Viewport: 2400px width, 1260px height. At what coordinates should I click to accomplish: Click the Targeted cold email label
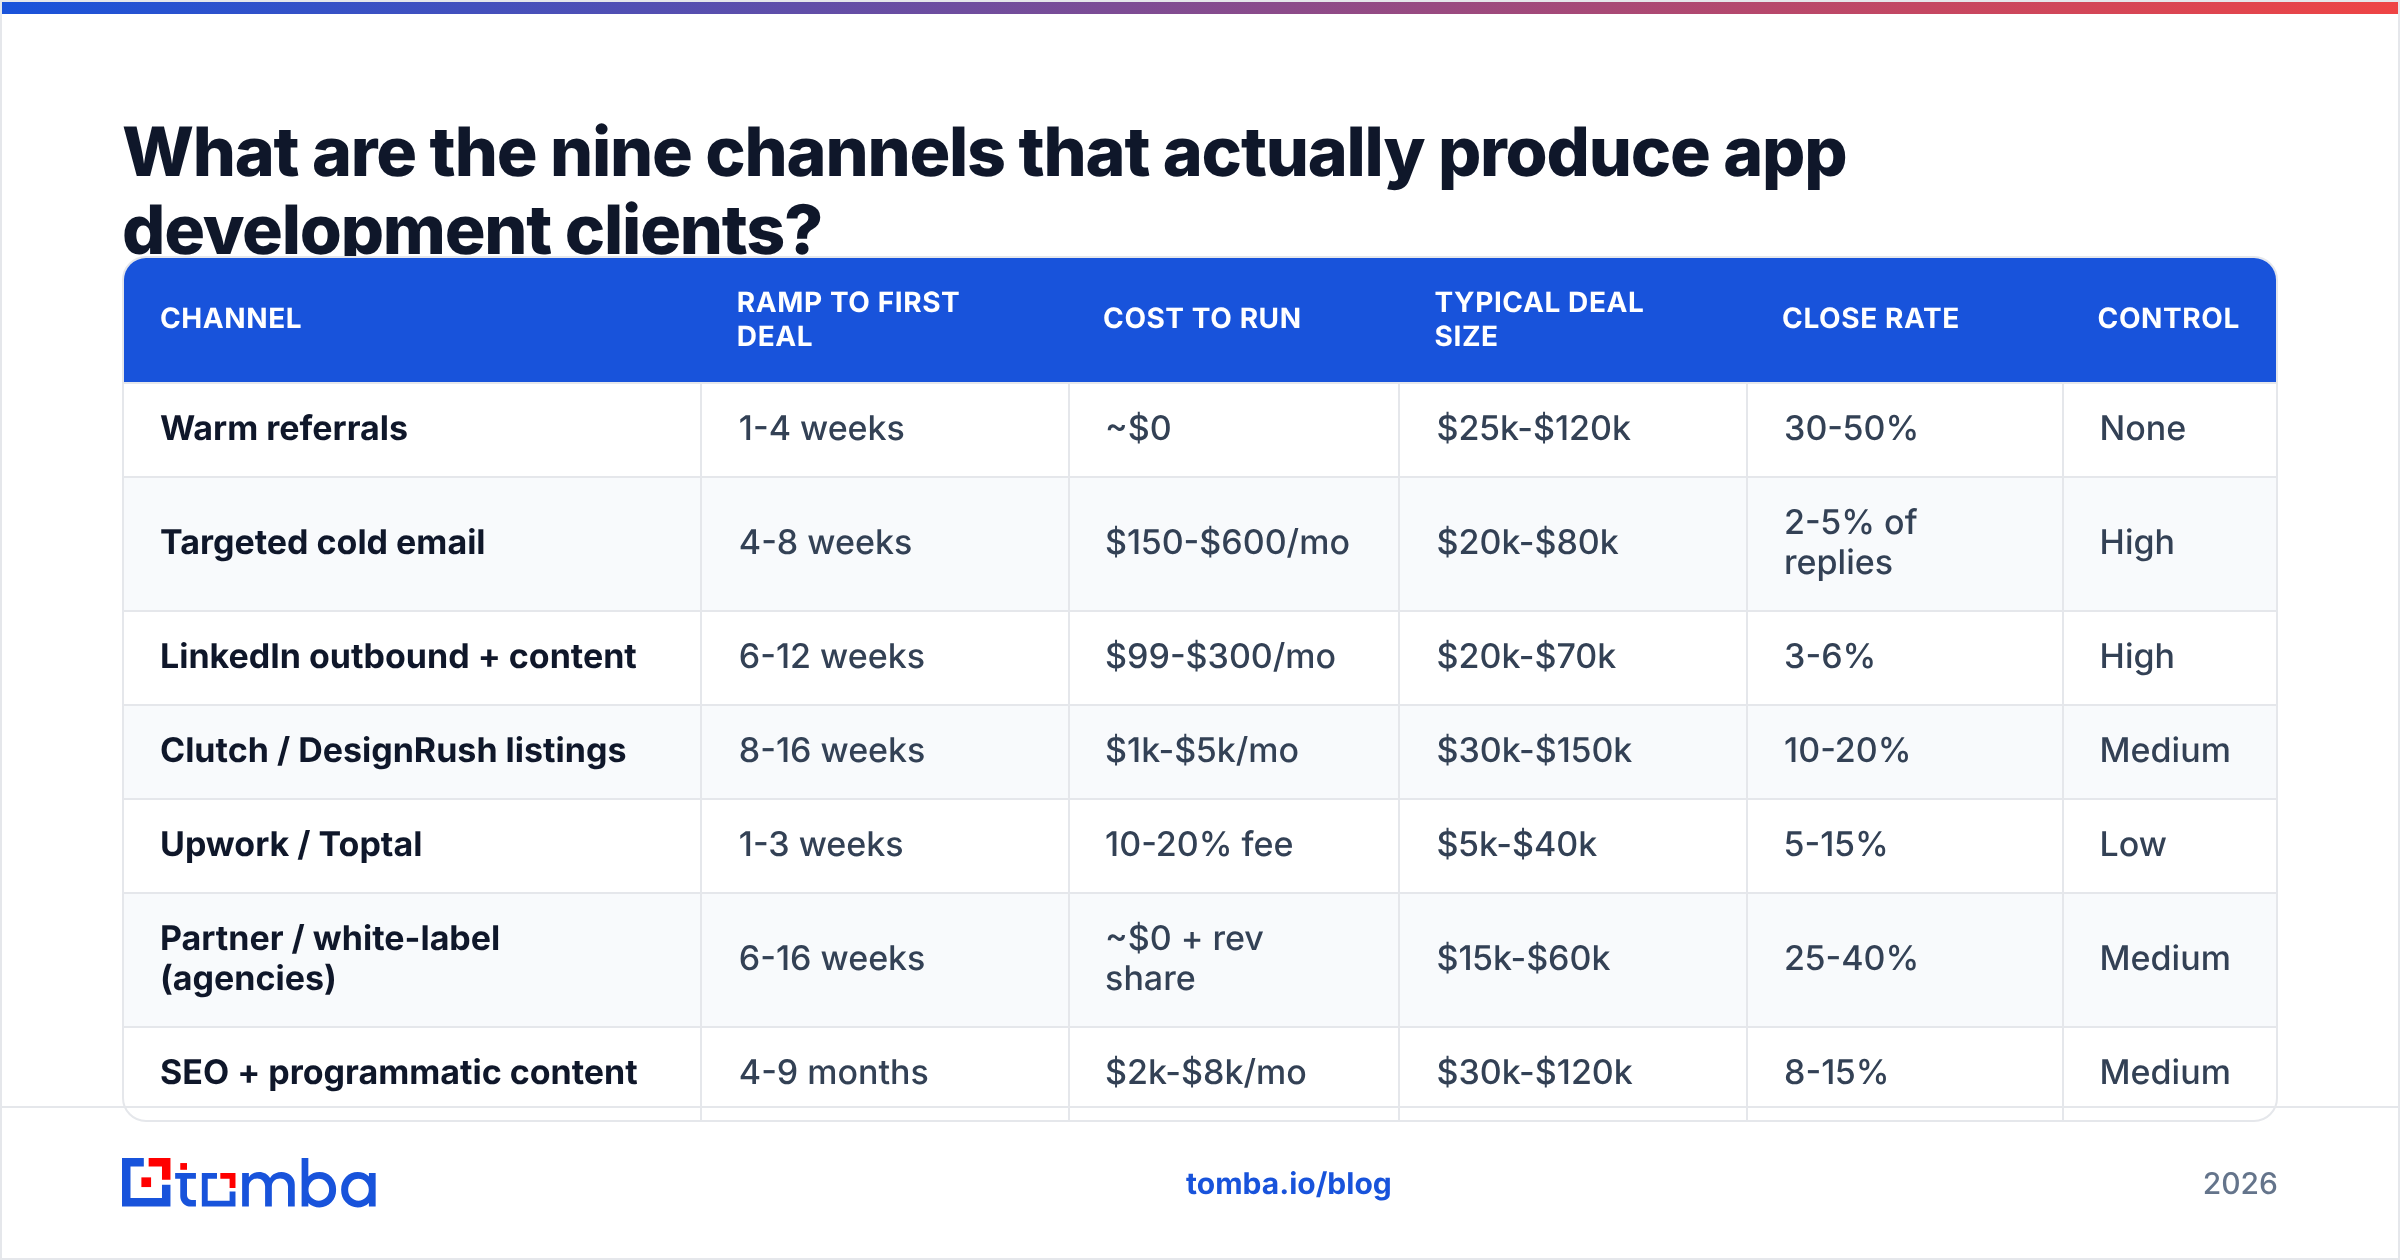[322, 542]
